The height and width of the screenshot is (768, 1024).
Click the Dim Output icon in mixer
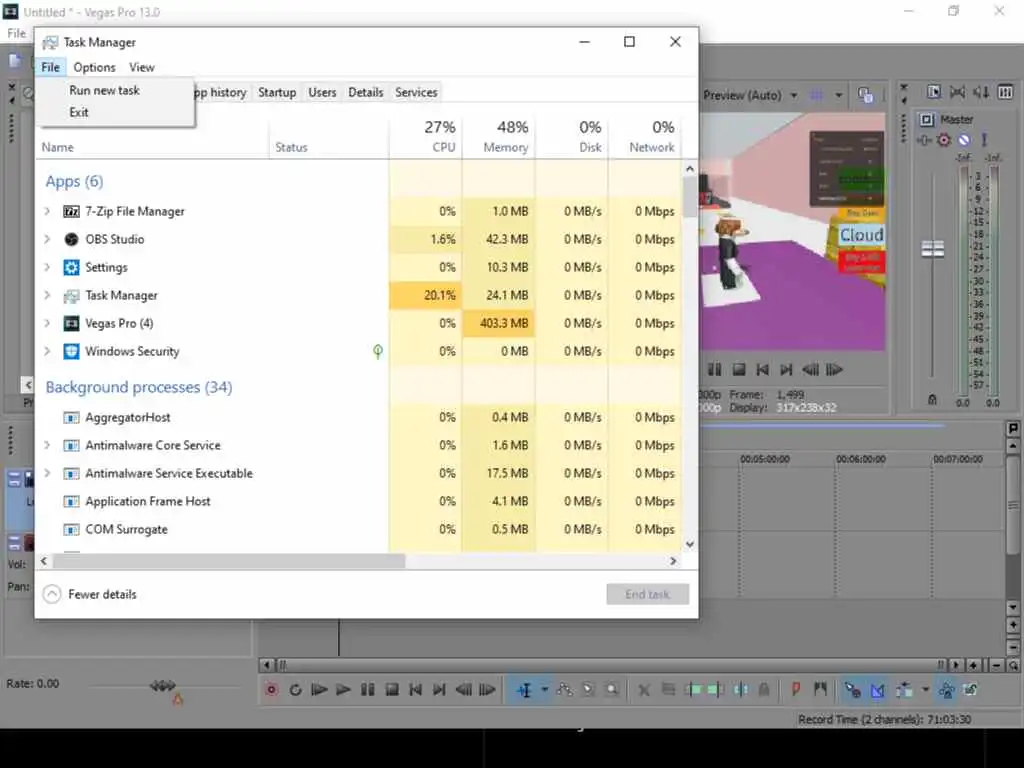pyautogui.click(x=981, y=92)
